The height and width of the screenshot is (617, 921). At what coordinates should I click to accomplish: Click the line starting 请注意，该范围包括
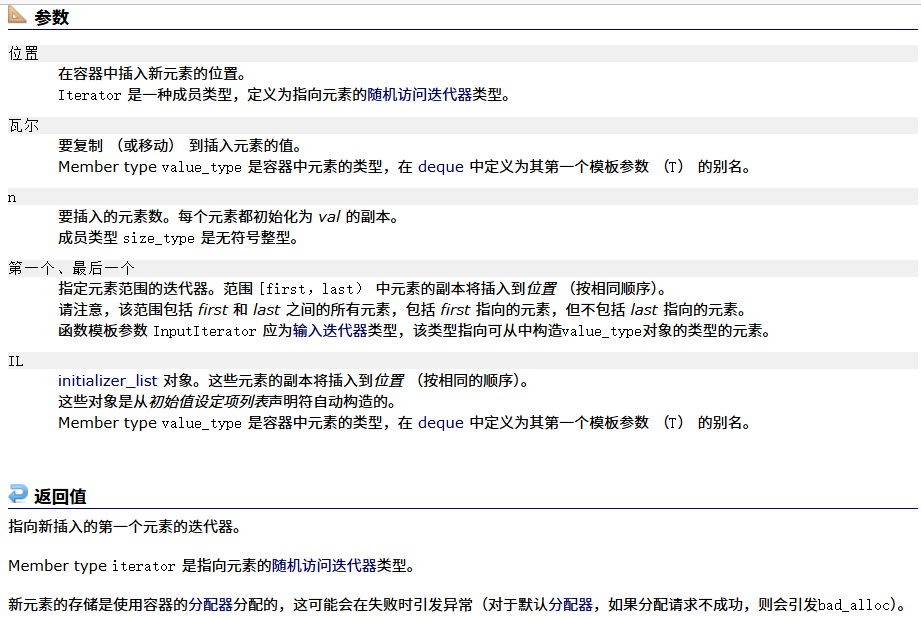coord(403,310)
